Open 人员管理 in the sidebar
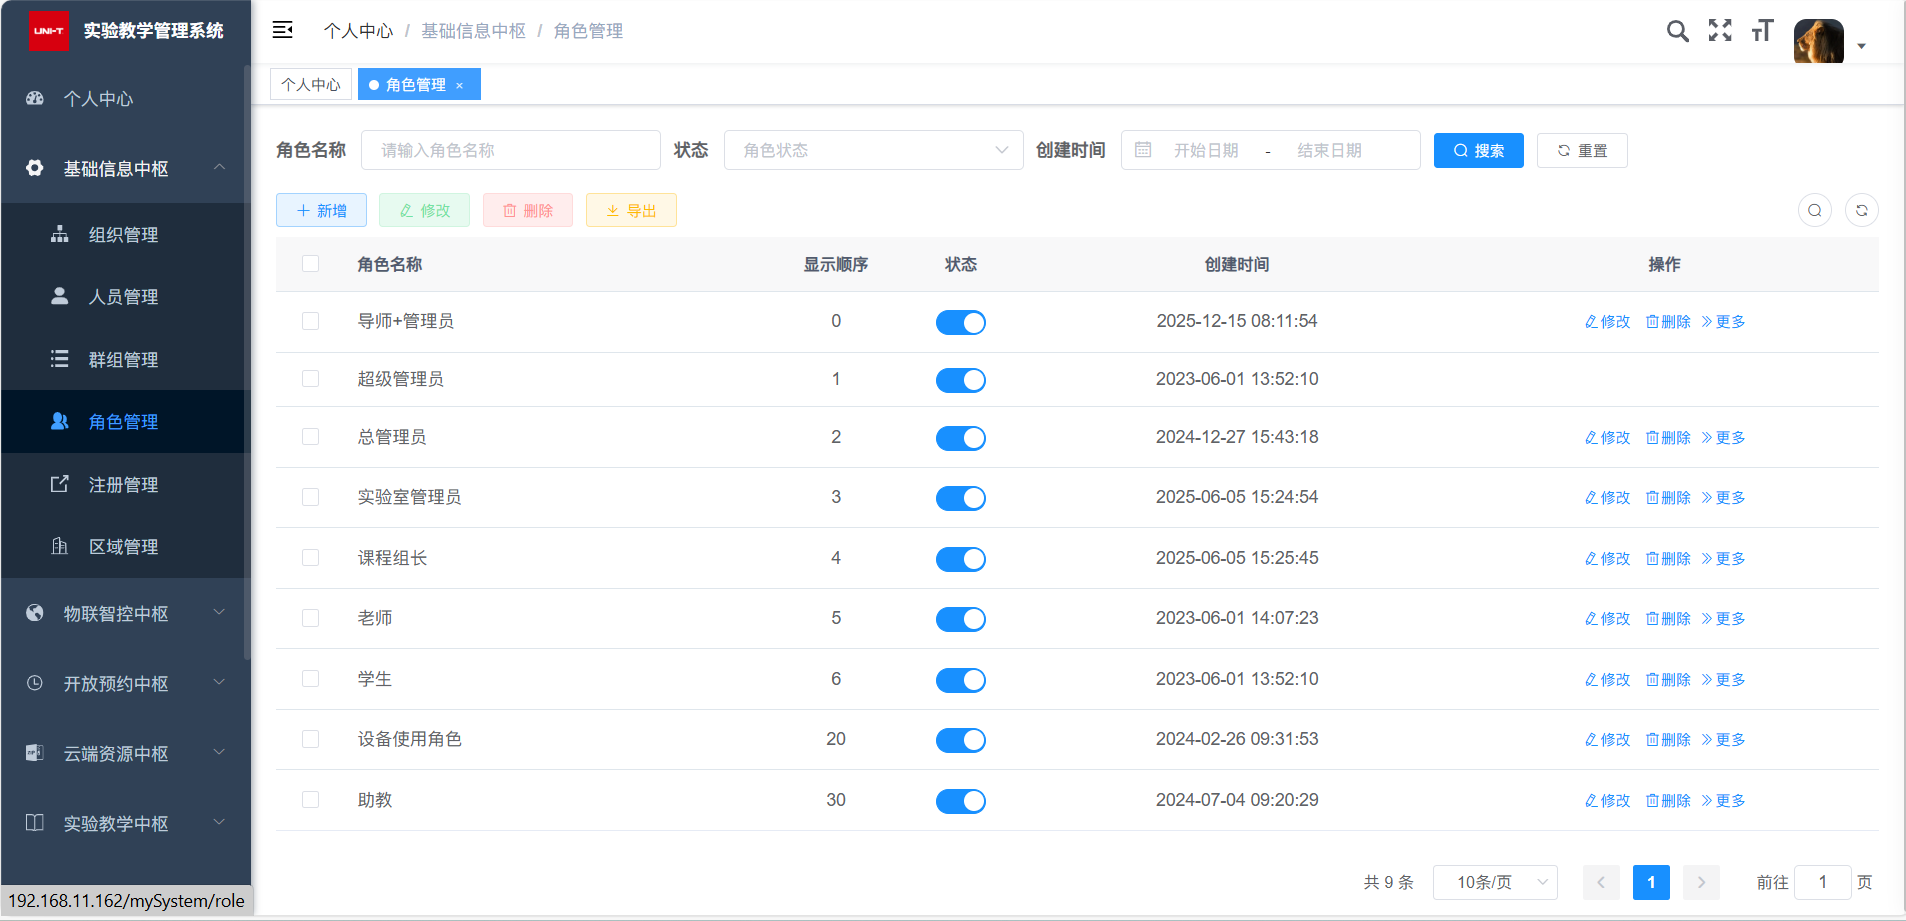The height and width of the screenshot is (921, 1906). (x=123, y=297)
